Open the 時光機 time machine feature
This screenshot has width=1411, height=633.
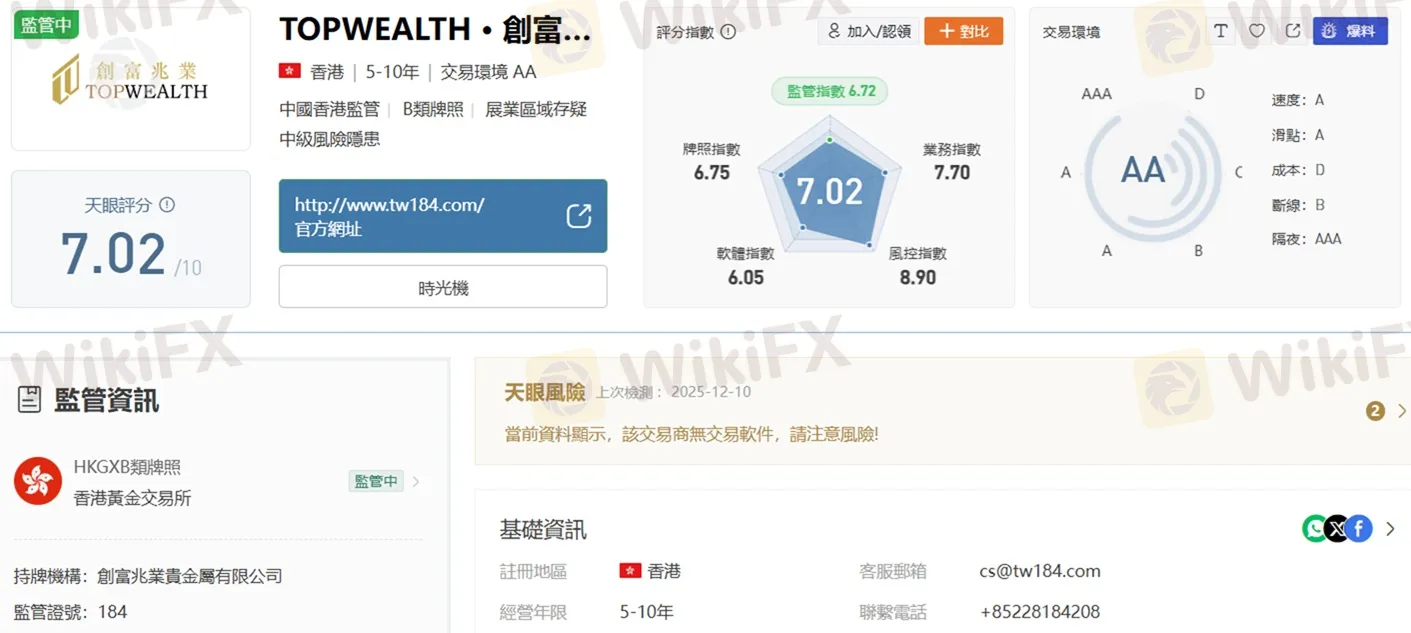(x=443, y=286)
